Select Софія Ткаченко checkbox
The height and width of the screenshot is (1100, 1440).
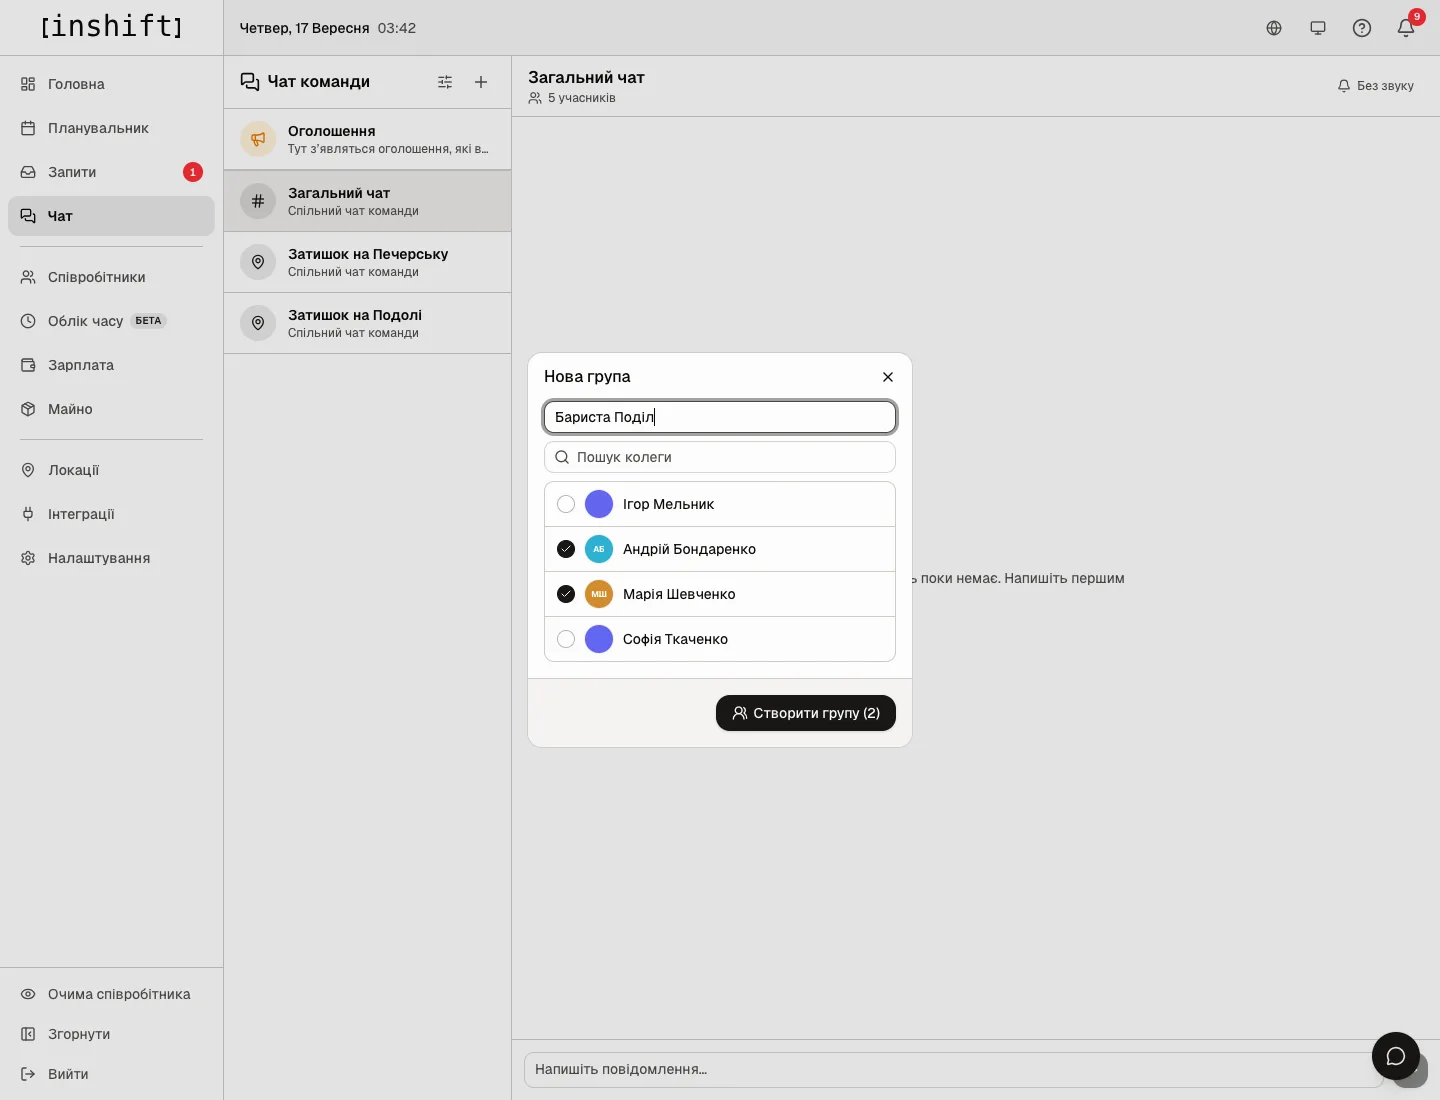tap(566, 639)
